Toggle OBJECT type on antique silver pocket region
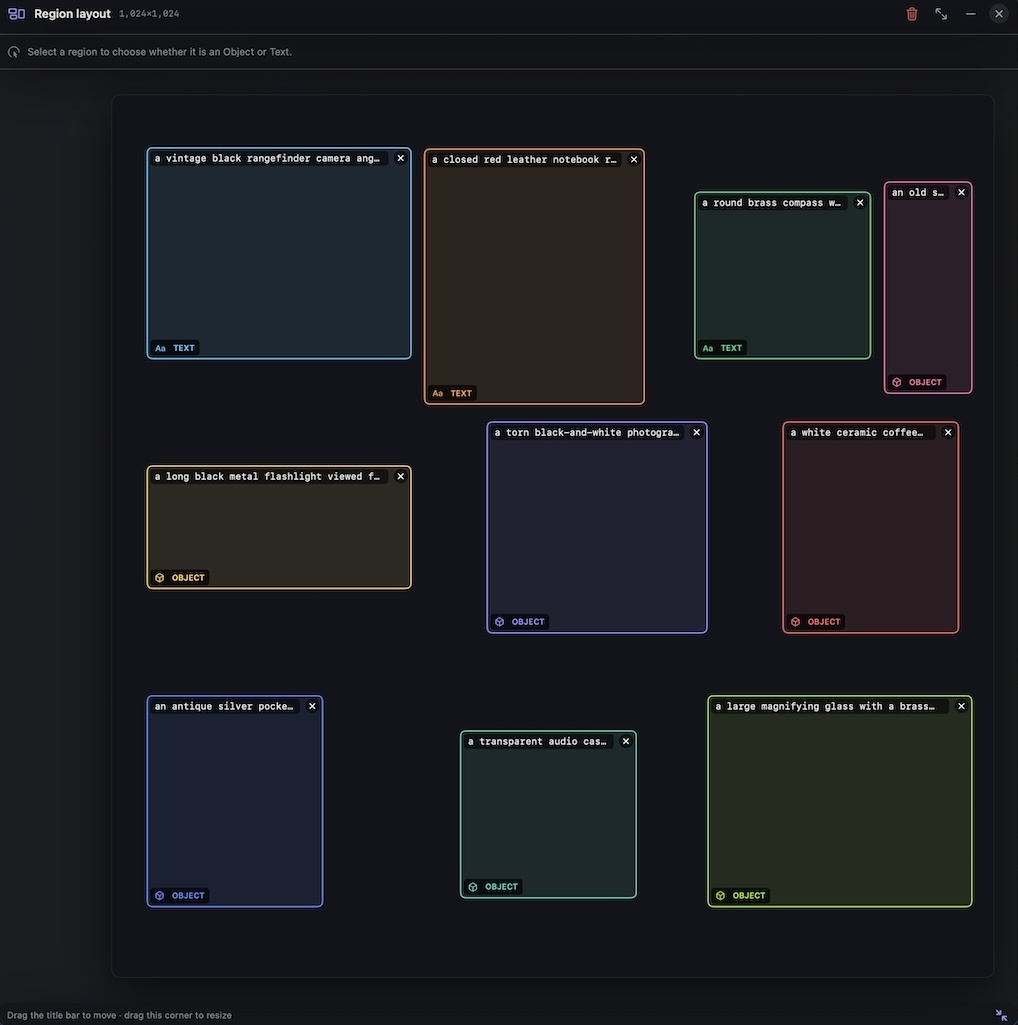1018x1025 pixels. point(180,896)
